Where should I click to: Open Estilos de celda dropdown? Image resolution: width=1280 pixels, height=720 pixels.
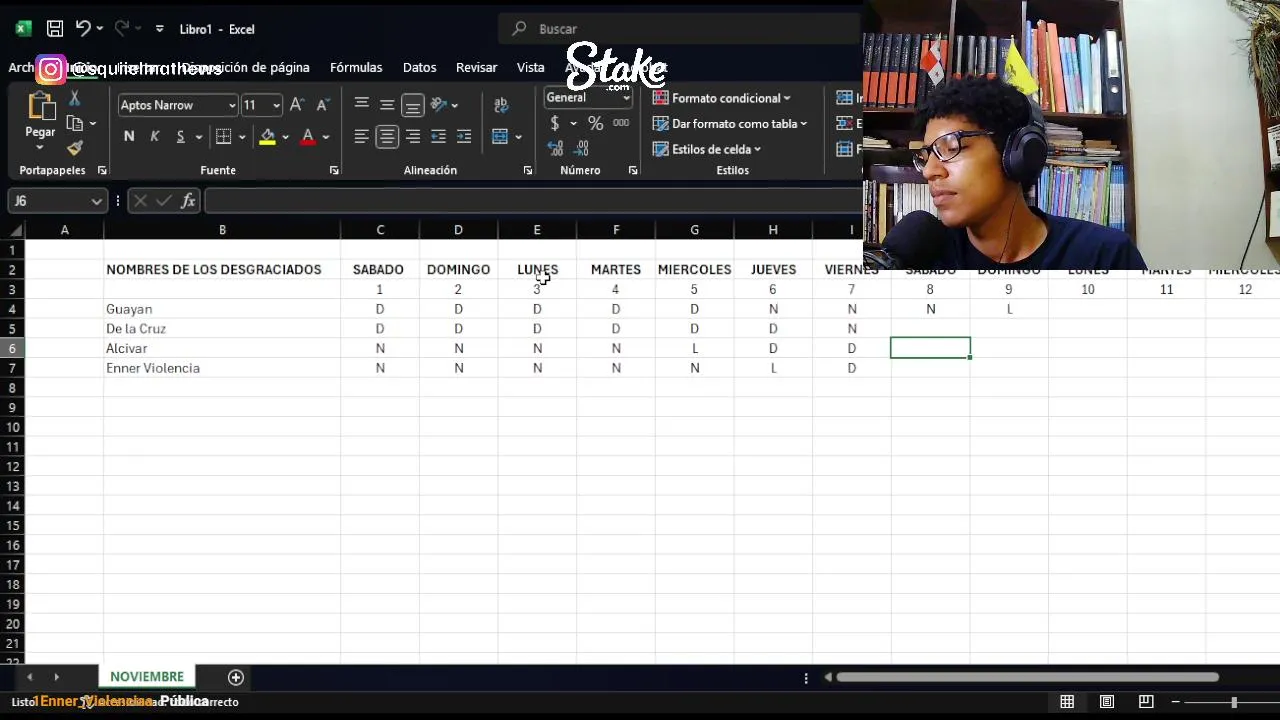(707, 149)
